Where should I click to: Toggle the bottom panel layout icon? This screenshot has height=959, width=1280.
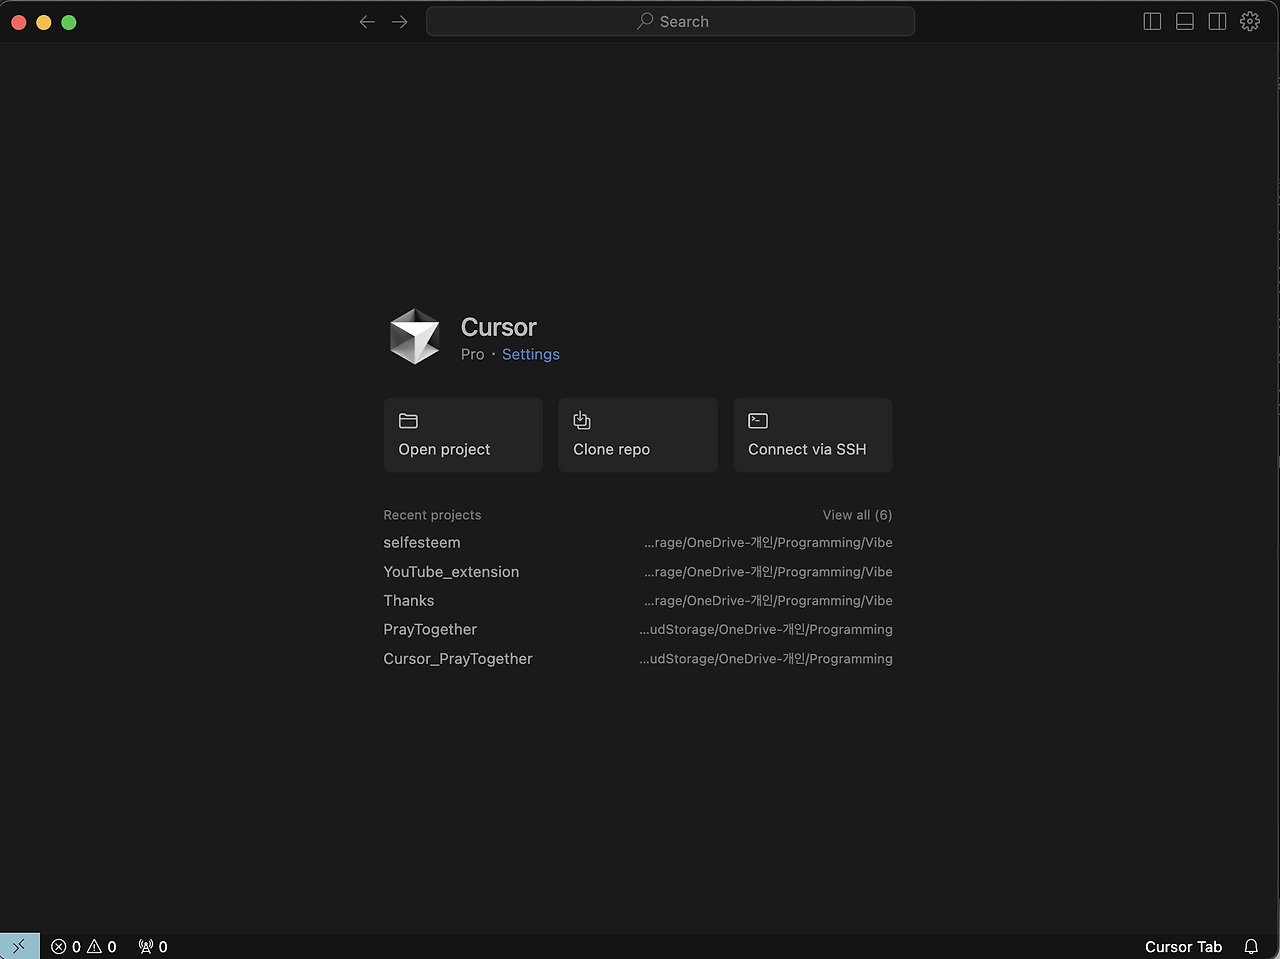1185,22
